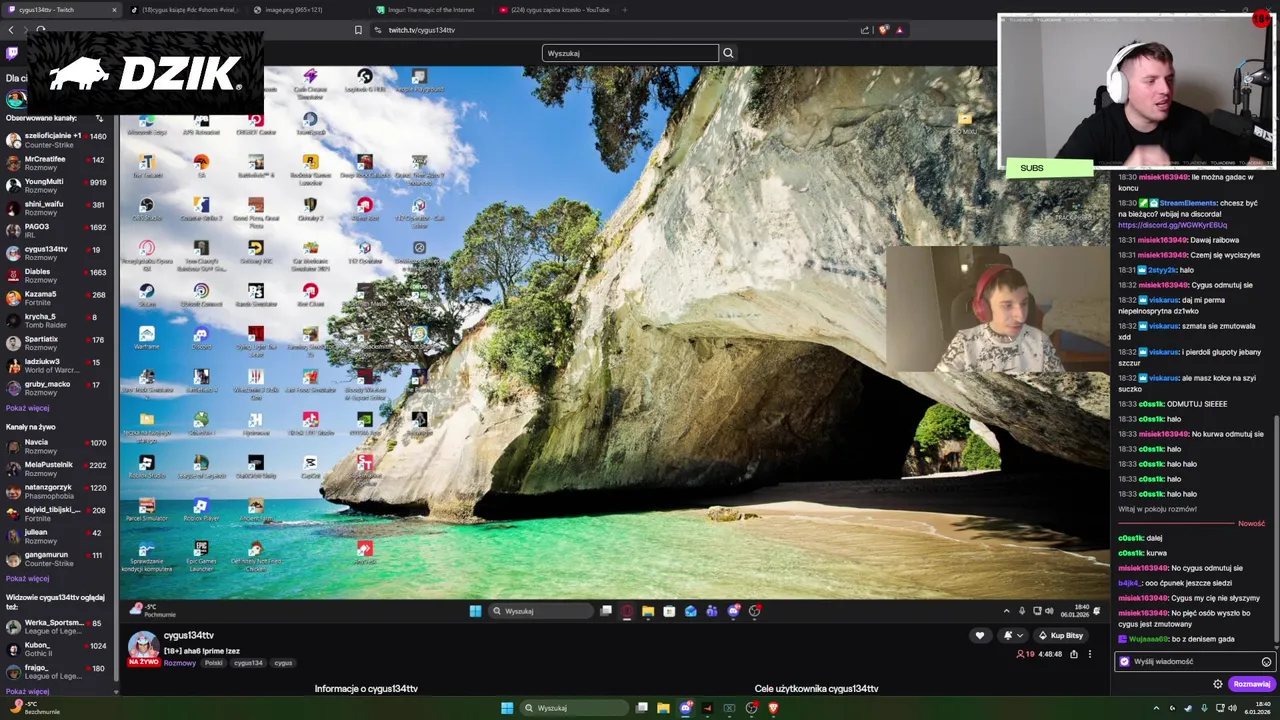Open Logitech G HUB desktop icon
The image size is (1280, 720).
pos(365,81)
